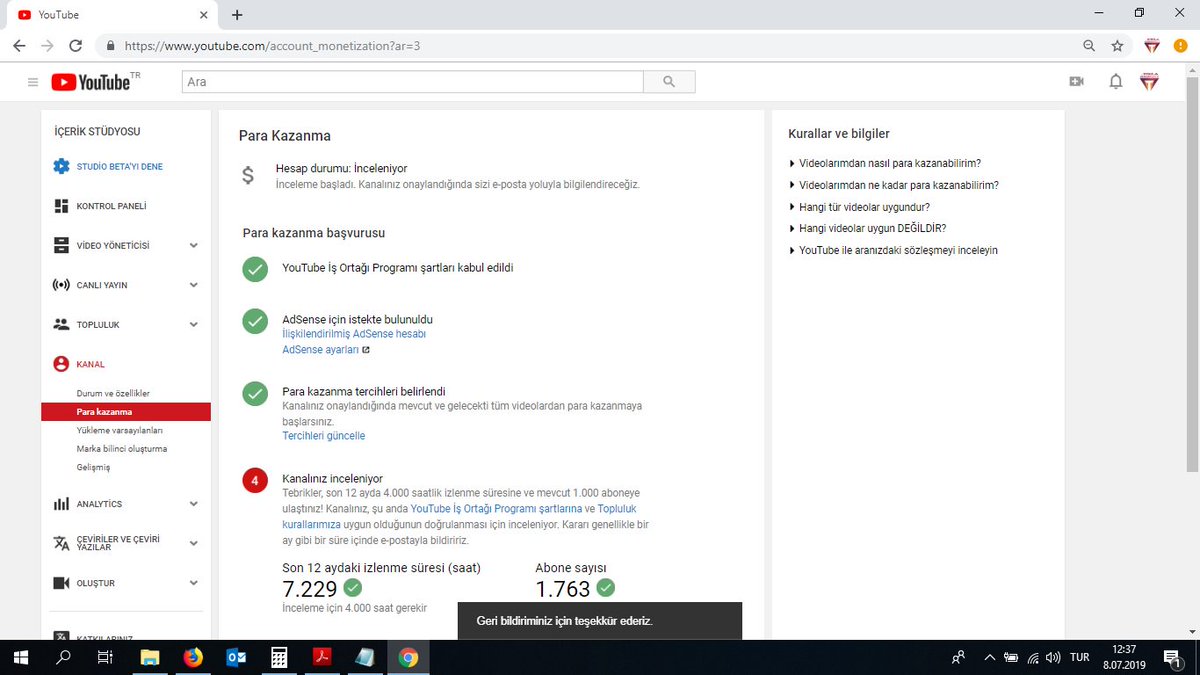Open File Explorer from the taskbar
This screenshot has width=1200, height=675.
(150, 657)
